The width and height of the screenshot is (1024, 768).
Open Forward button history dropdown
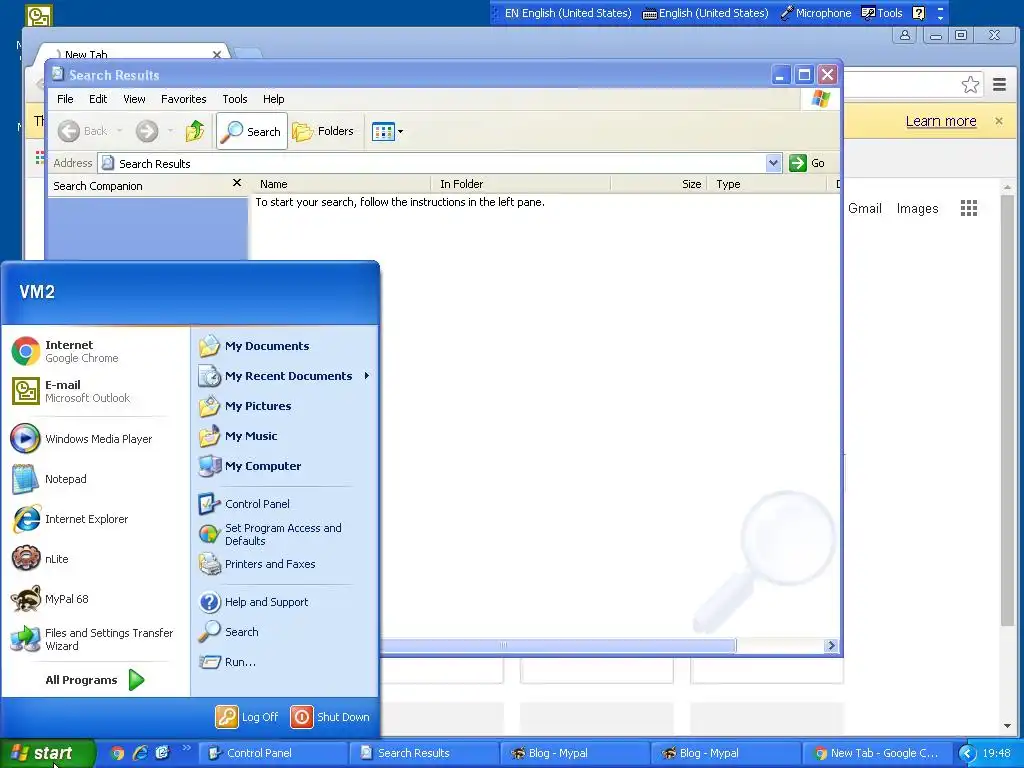[x=170, y=131]
